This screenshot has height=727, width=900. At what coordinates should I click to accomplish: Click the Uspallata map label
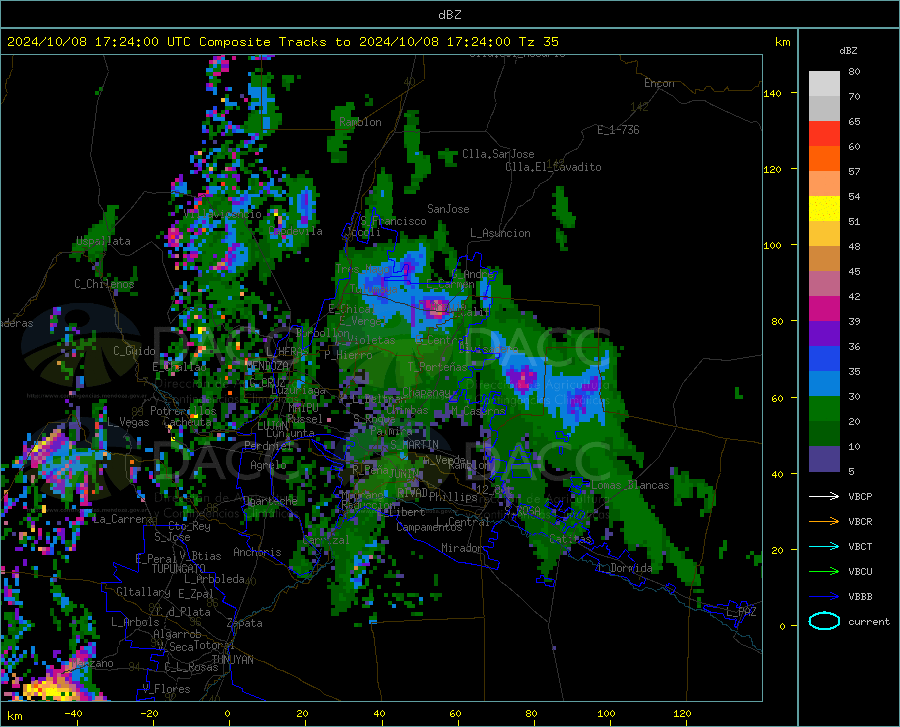tap(103, 241)
